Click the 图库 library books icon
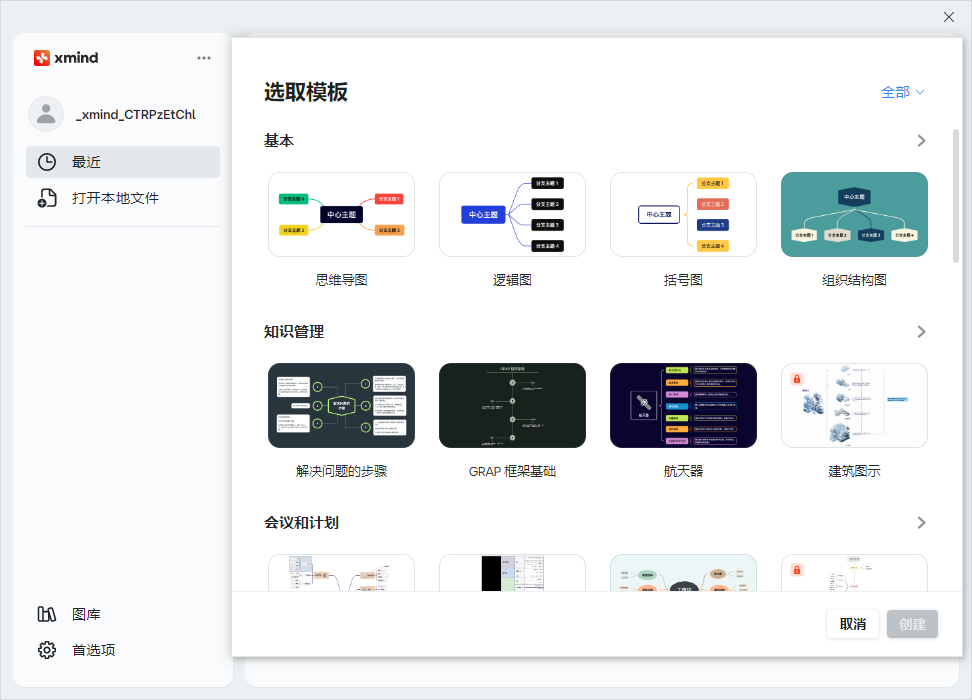The height and width of the screenshot is (700, 972). click(x=47, y=614)
